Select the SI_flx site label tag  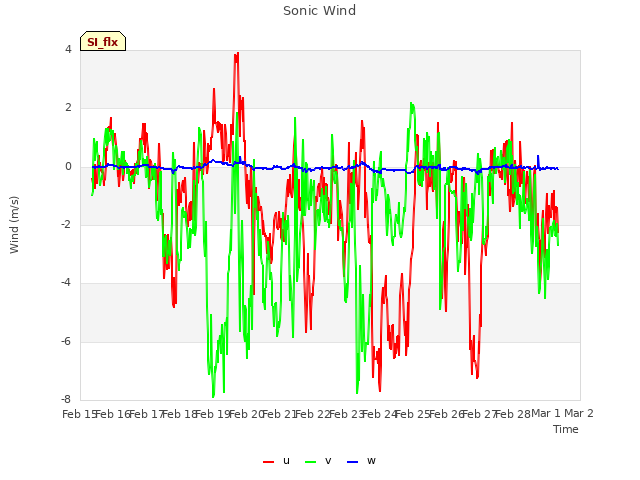click(103, 41)
